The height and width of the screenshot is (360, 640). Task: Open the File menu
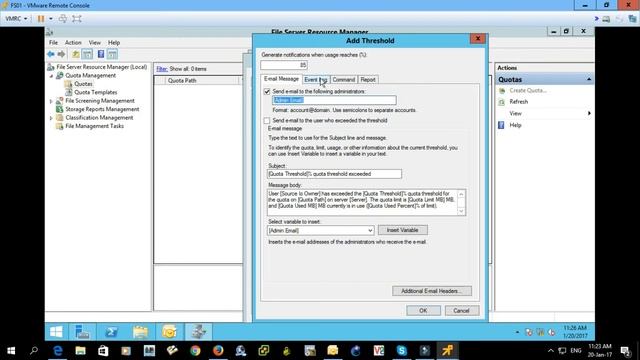point(53,42)
